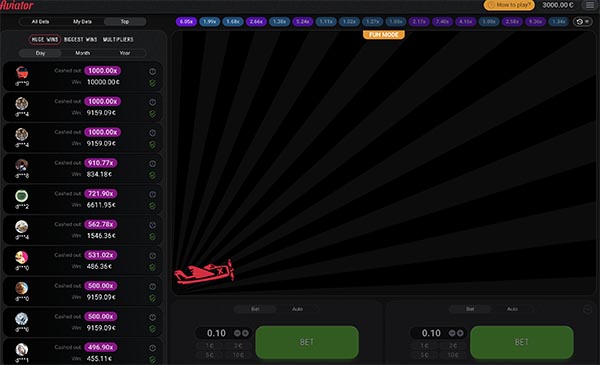
Task: Open the hamburger menu in the header
Action: [x=590, y=5]
